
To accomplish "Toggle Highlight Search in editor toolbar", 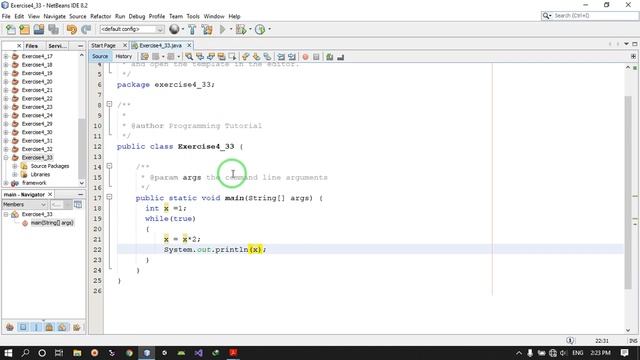I will 221,57.
